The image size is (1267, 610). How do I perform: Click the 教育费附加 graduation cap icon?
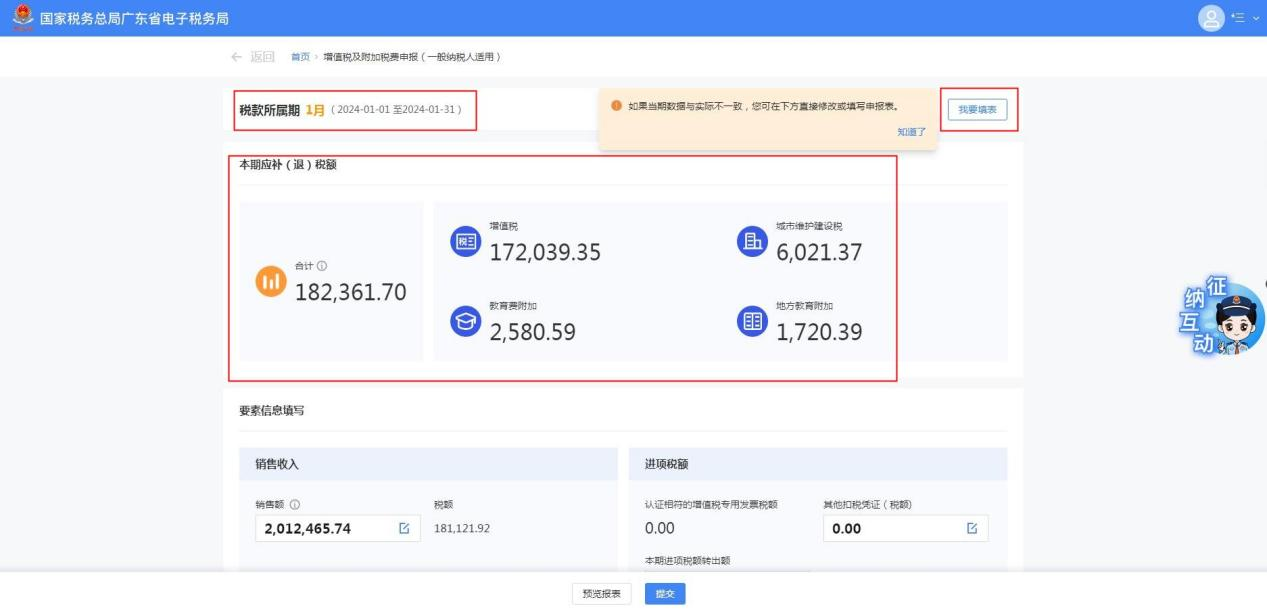[465, 321]
